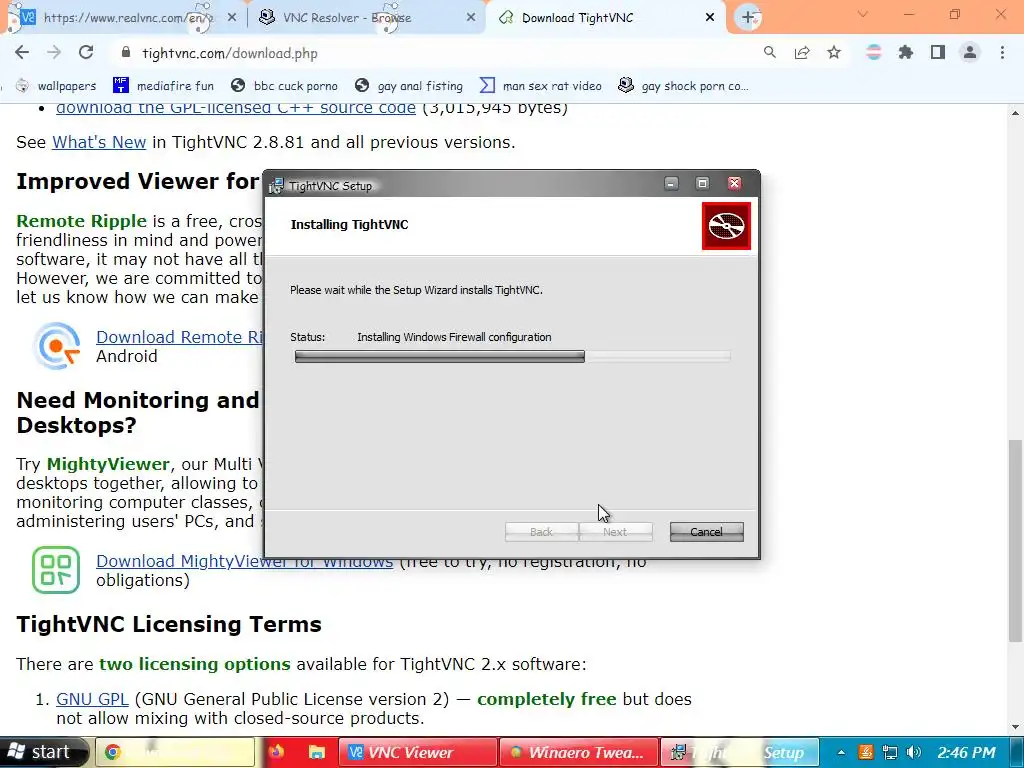This screenshot has width=1024, height=768.
Task: Click the 2:46 PM taskbar clock
Action: pos(967,752)
